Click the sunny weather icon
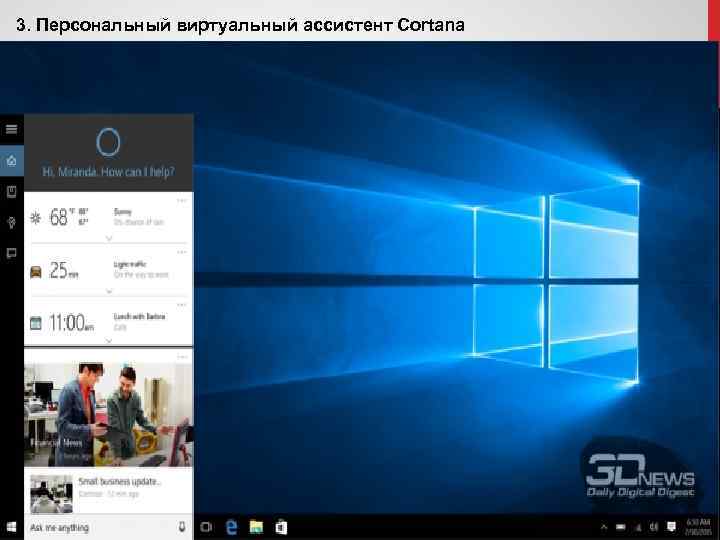Viewport: 720px width, 540px height. pyautogui.click(x=35, y=218)
